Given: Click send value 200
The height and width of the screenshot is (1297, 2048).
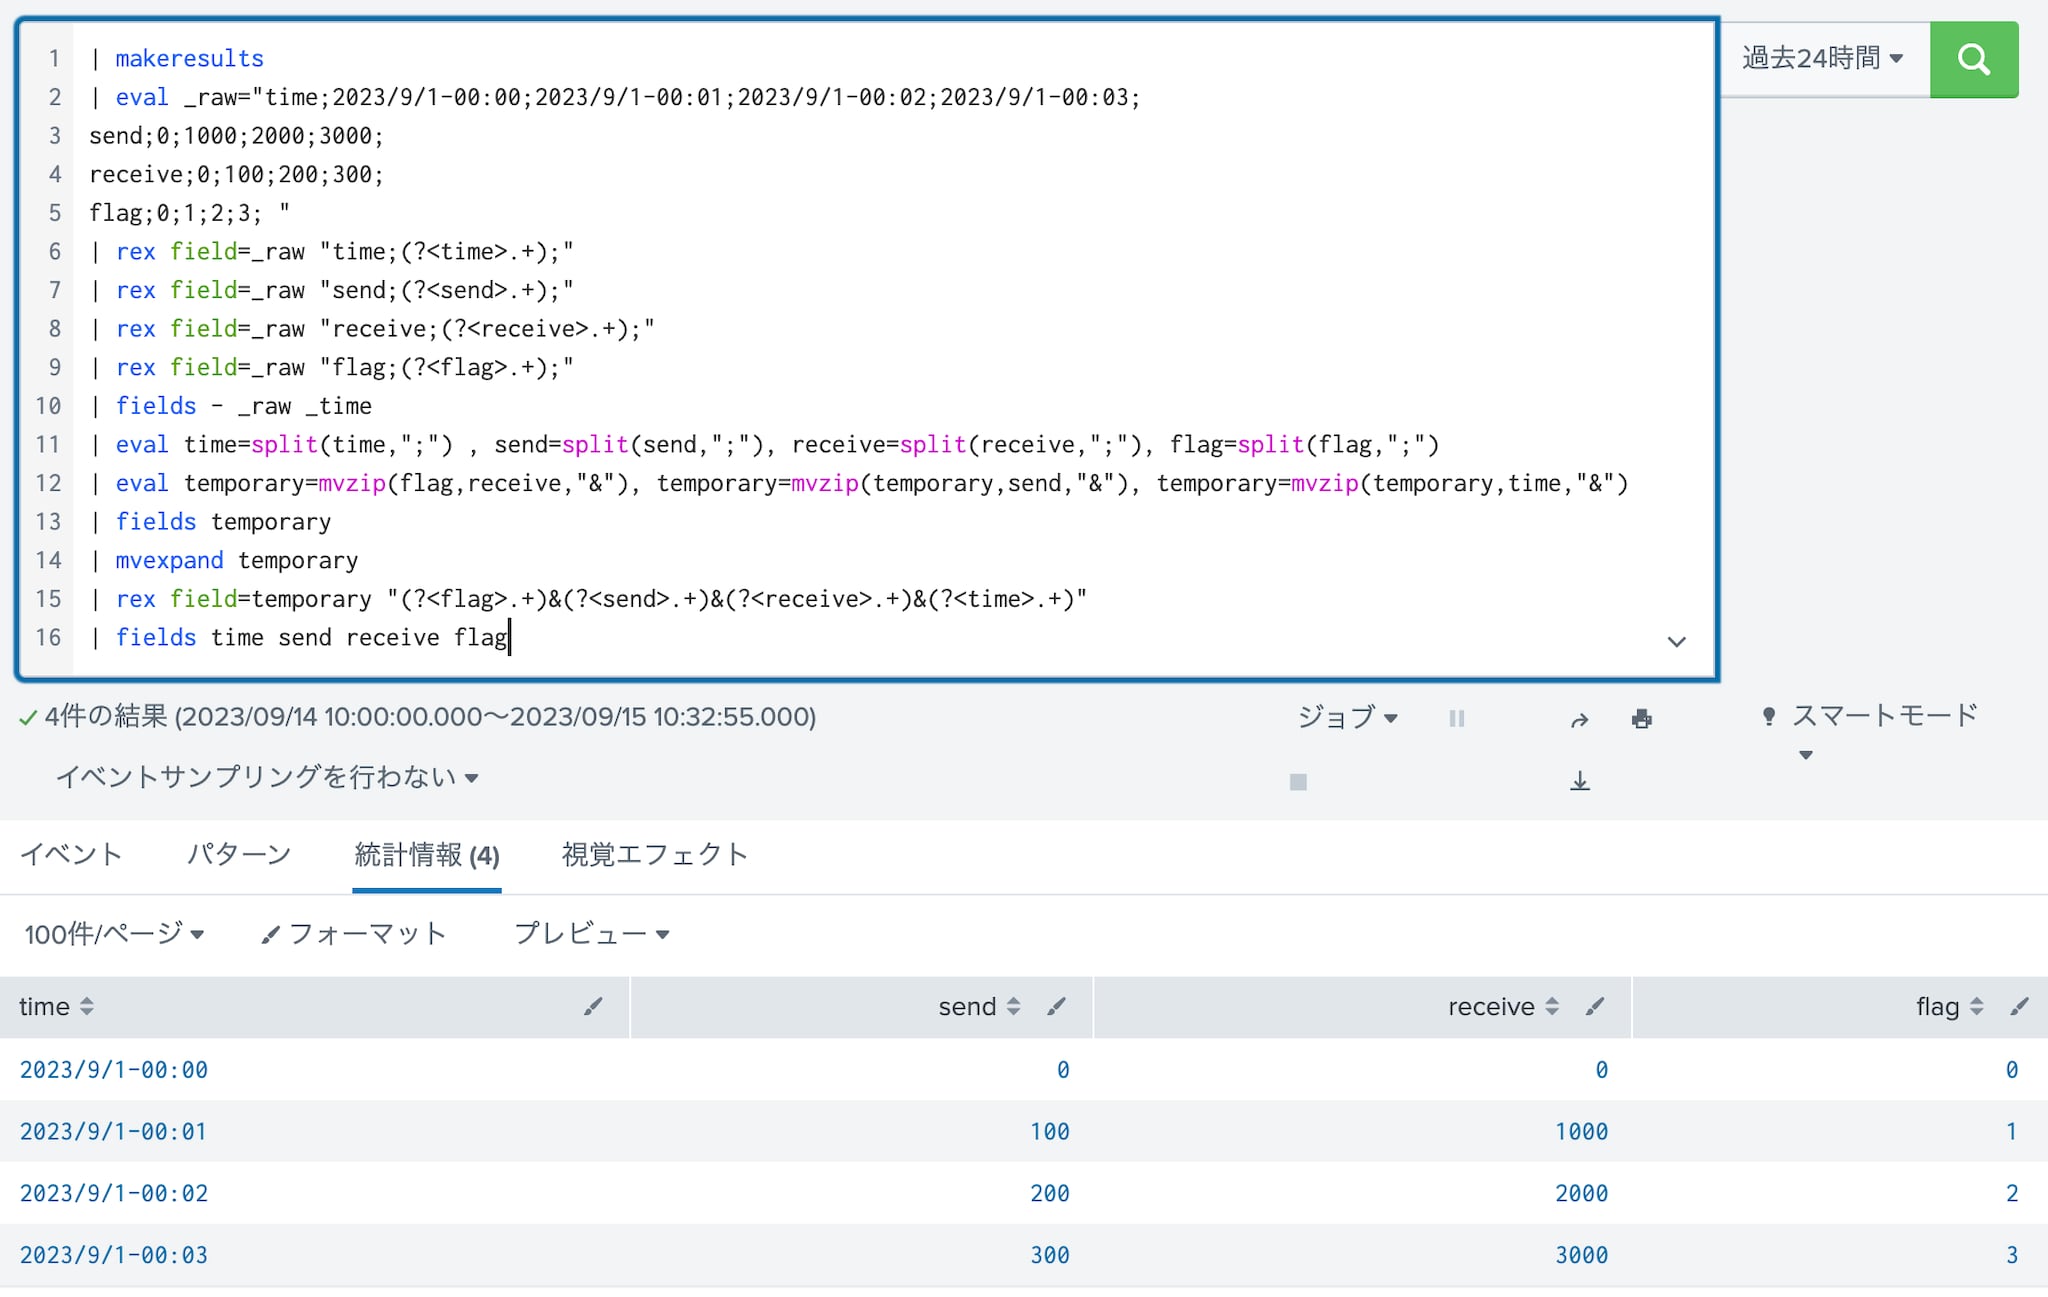Looking at the screenshot, I should coord(1050,1194).
